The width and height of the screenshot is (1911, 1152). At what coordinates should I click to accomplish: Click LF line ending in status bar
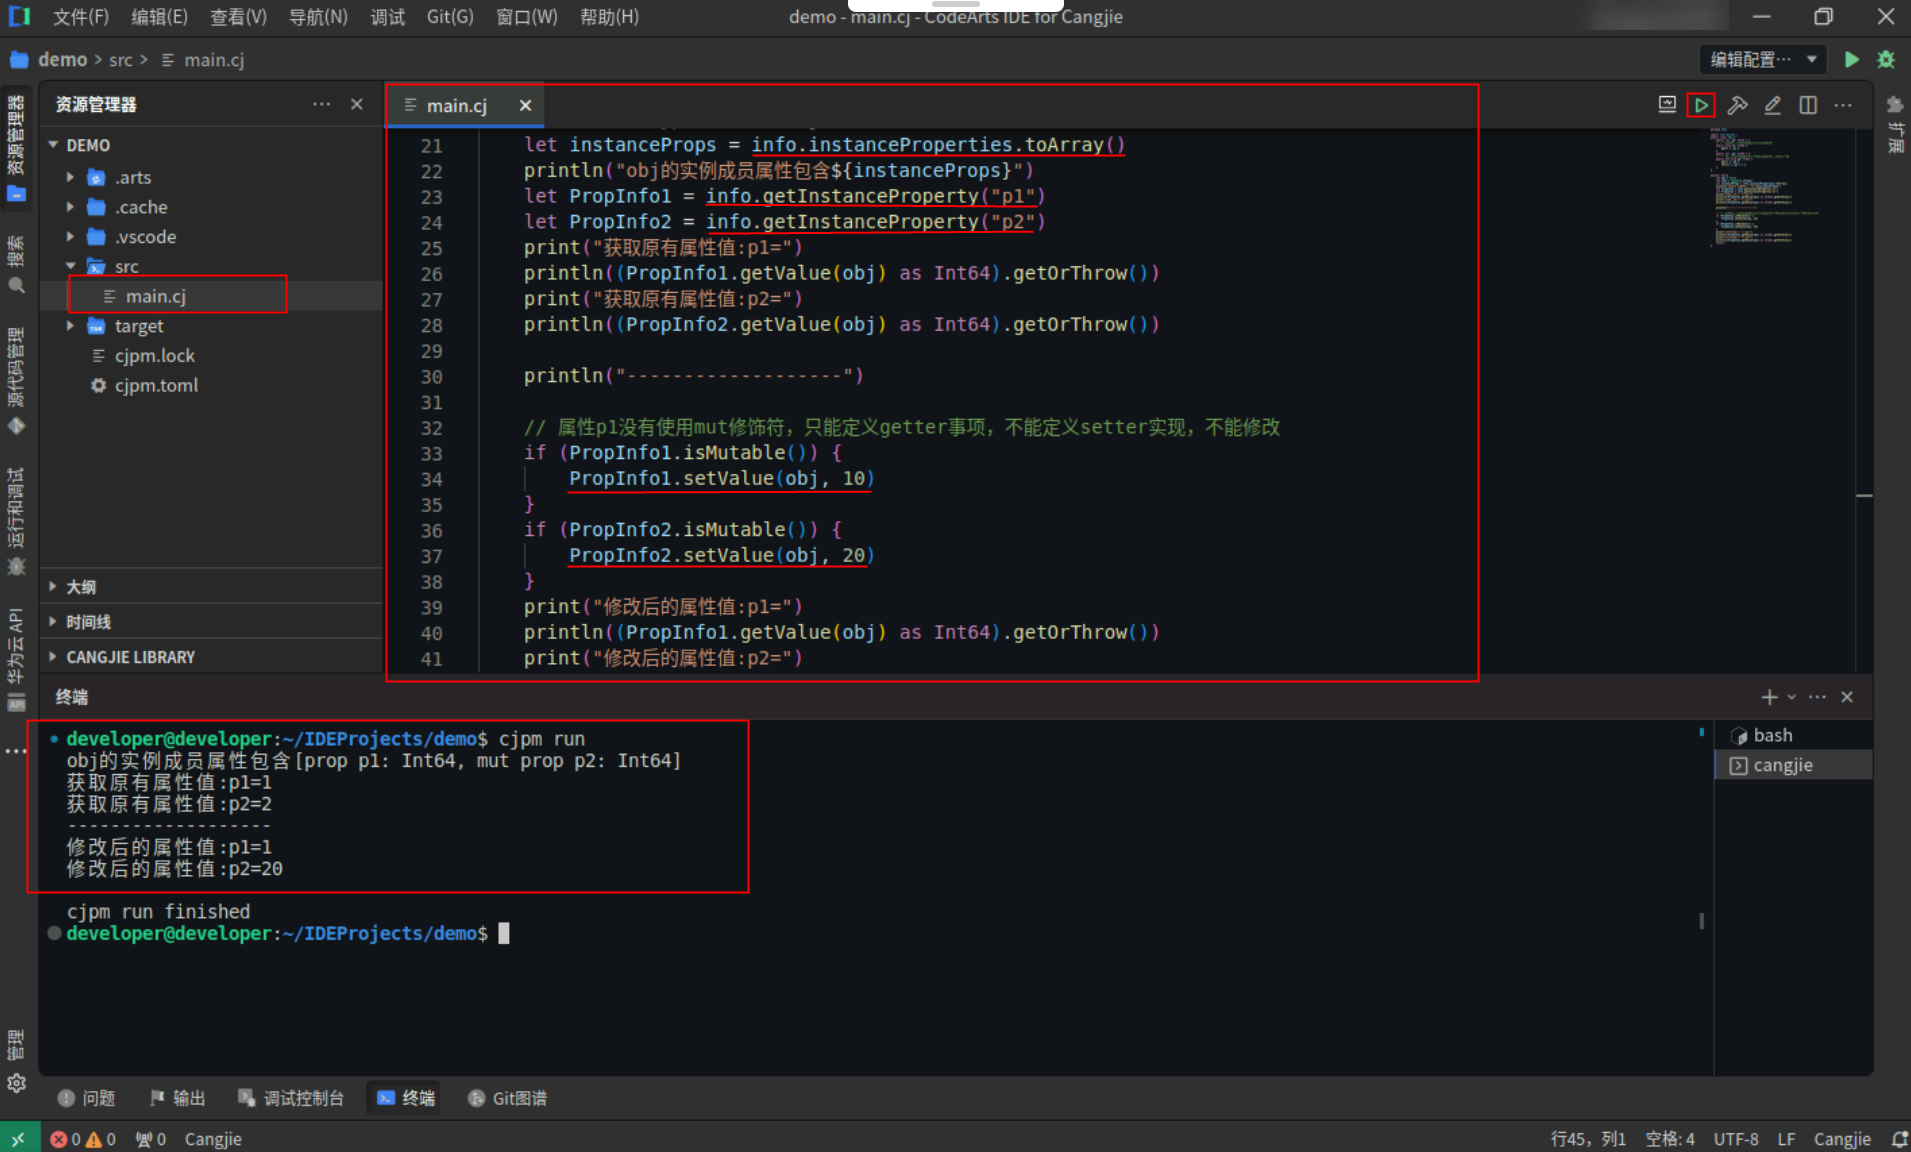tap(1787, 1139)
